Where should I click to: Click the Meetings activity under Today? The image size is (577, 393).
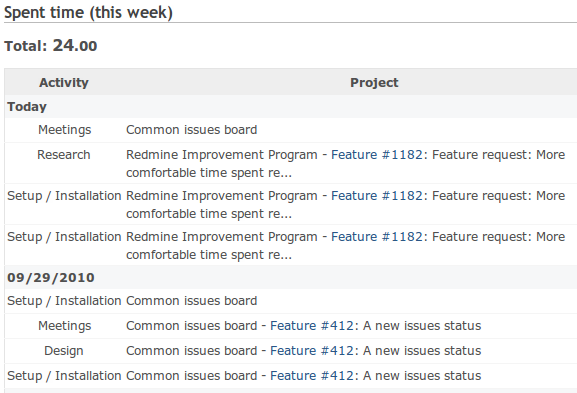[x=64, y=130]
